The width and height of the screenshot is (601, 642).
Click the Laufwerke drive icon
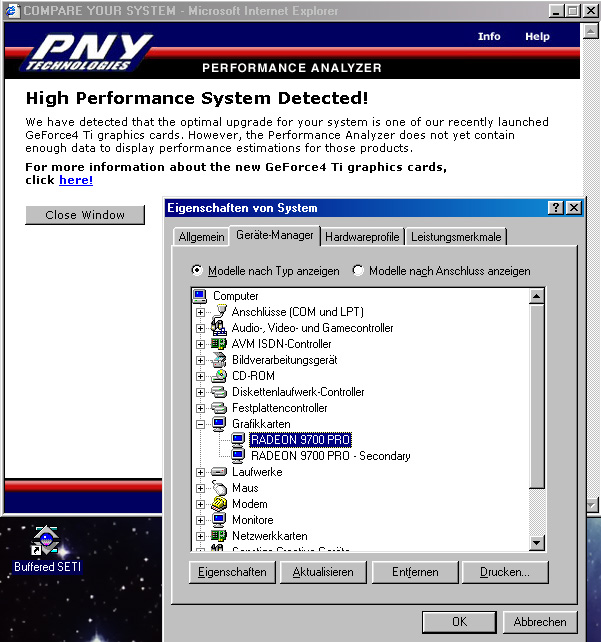(x=219, y=472)
